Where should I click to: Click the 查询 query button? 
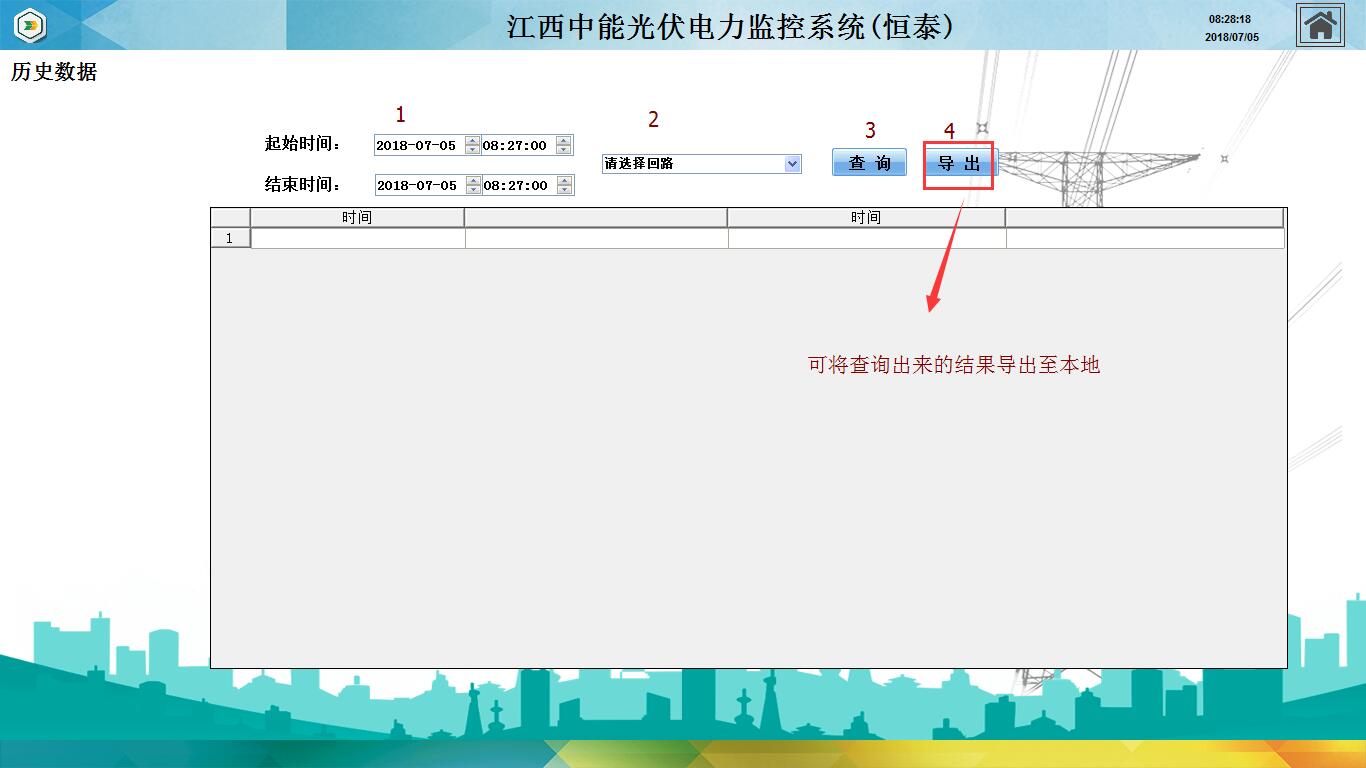pos(869,163)
